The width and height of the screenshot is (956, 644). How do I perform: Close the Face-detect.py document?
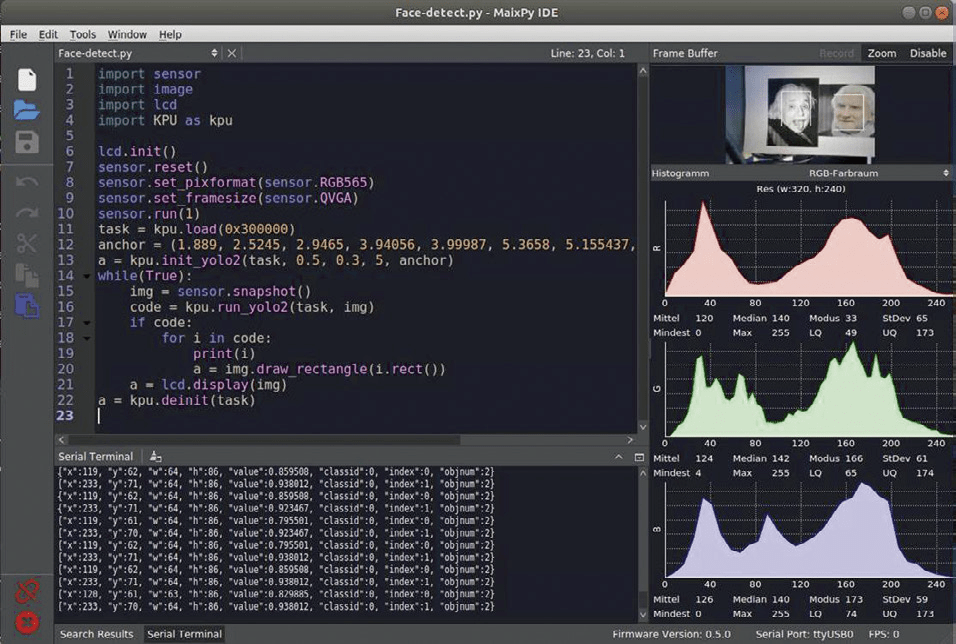point(232,53)
